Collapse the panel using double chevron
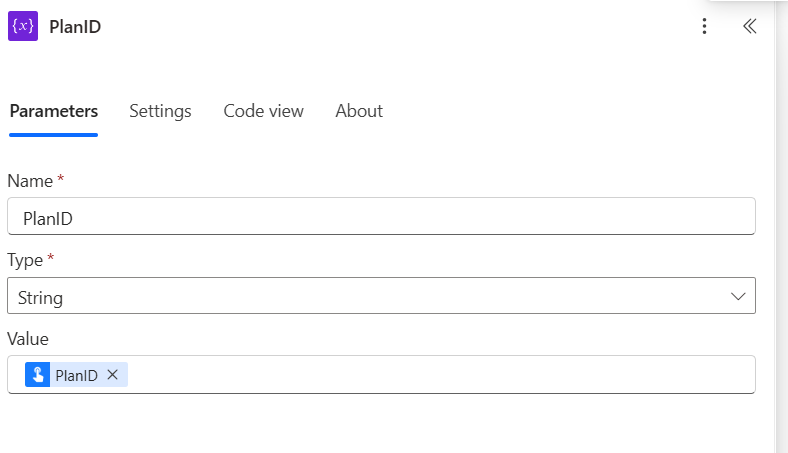788x453 pixels. tap(749, 27)
